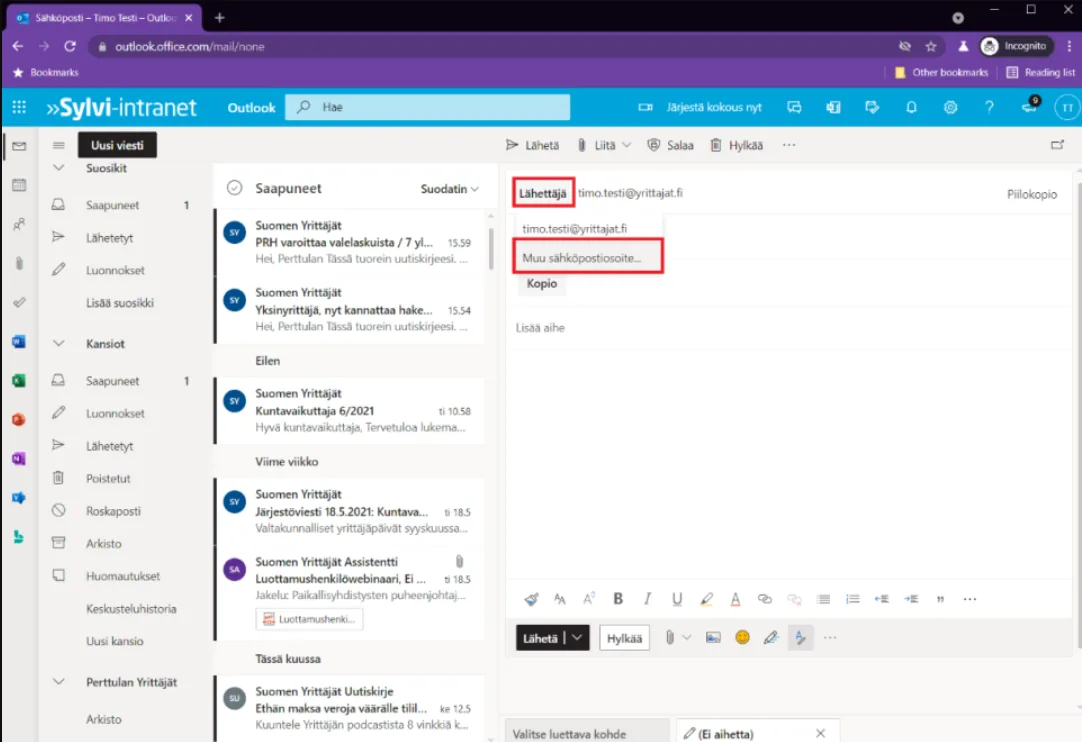Toggle select all messages circle checkbox
Viewport: 1082px width, 742px height.
pos(235,188)
